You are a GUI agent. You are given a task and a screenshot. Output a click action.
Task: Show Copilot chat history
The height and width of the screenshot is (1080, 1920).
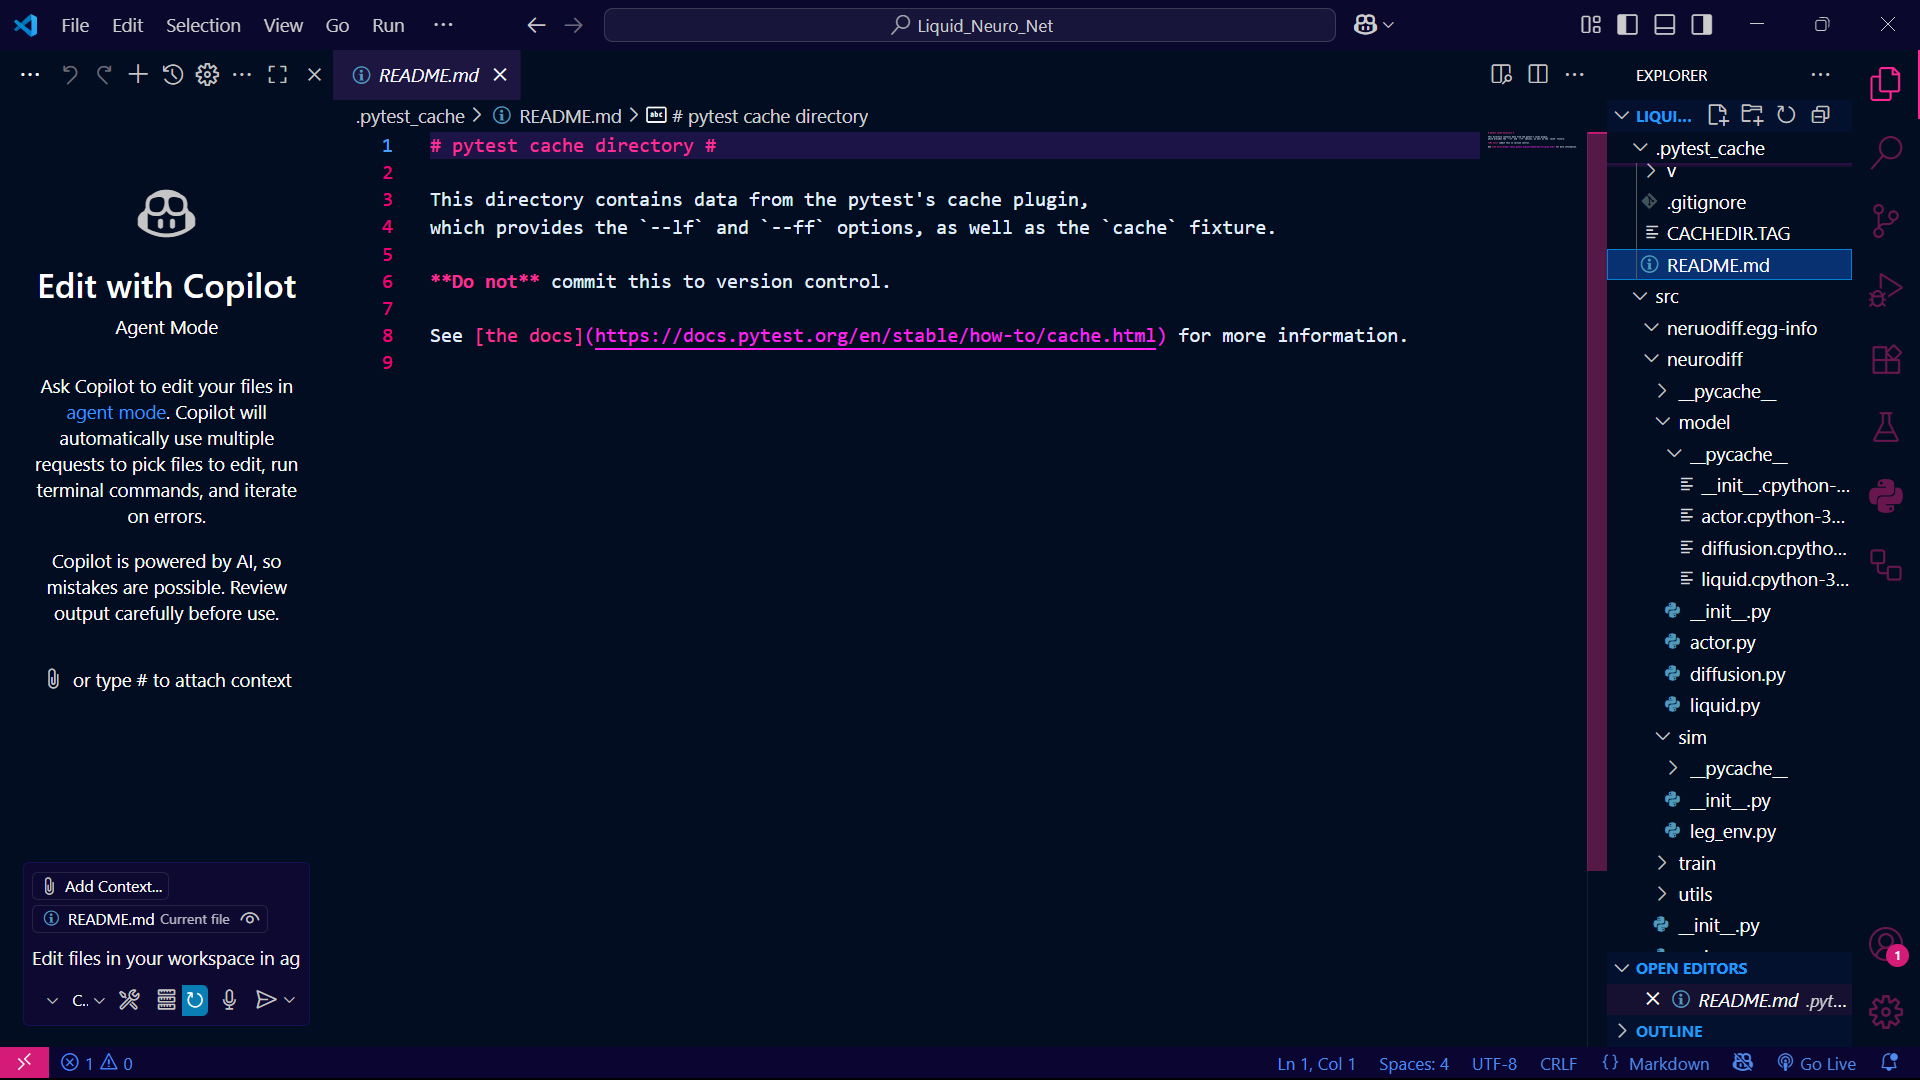click(172, 75)
